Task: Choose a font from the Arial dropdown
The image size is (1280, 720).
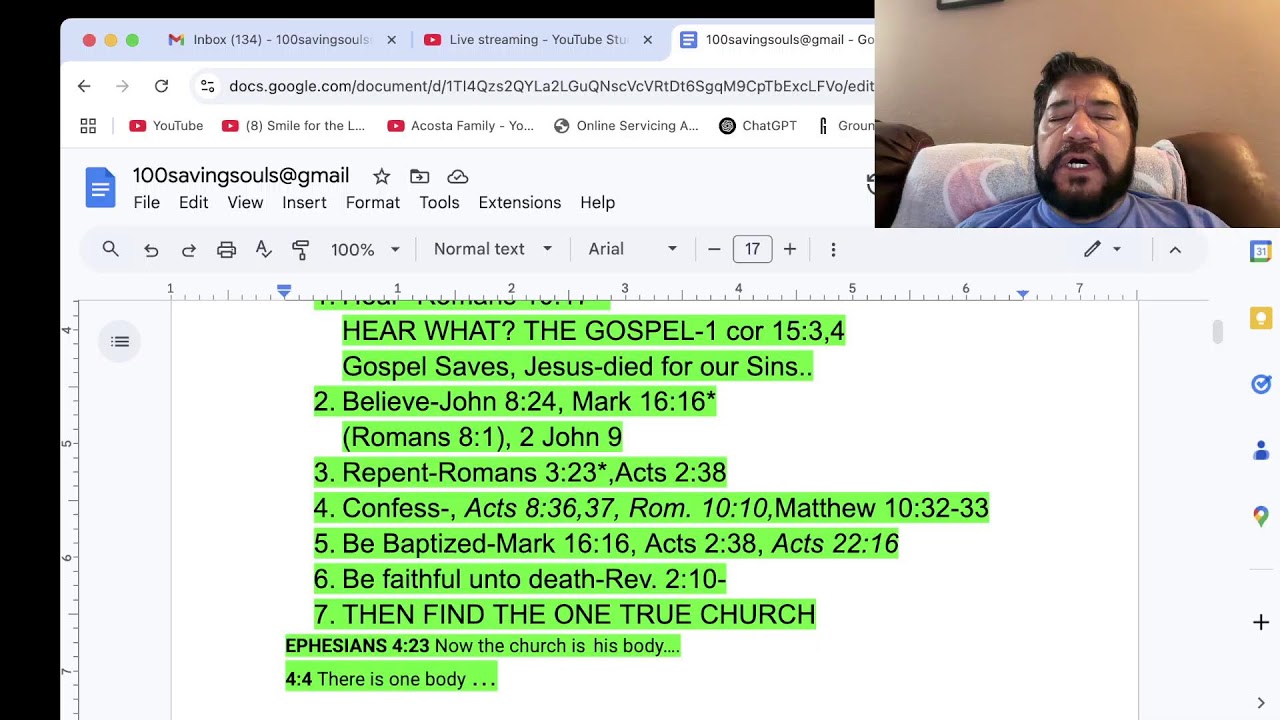Action: pos(632,249)
